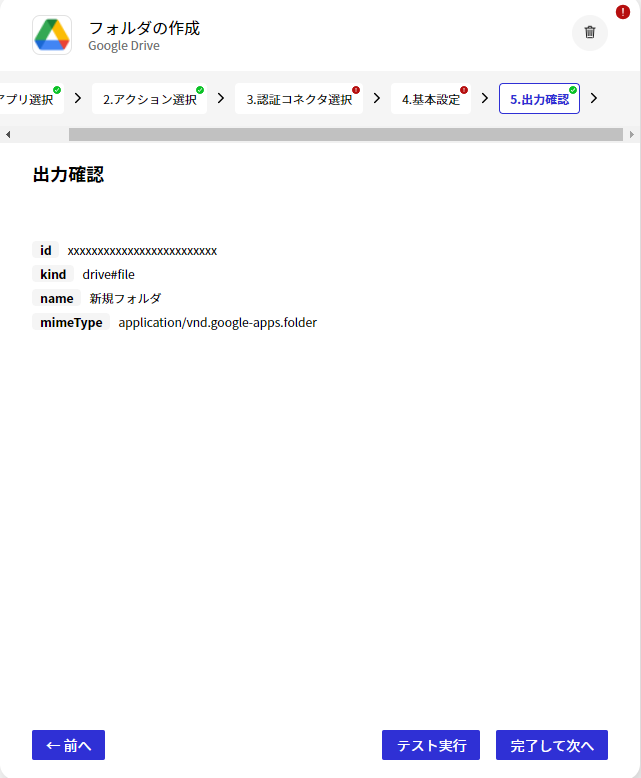Click the id field label

pyautogui.click(x=46, y=250)
